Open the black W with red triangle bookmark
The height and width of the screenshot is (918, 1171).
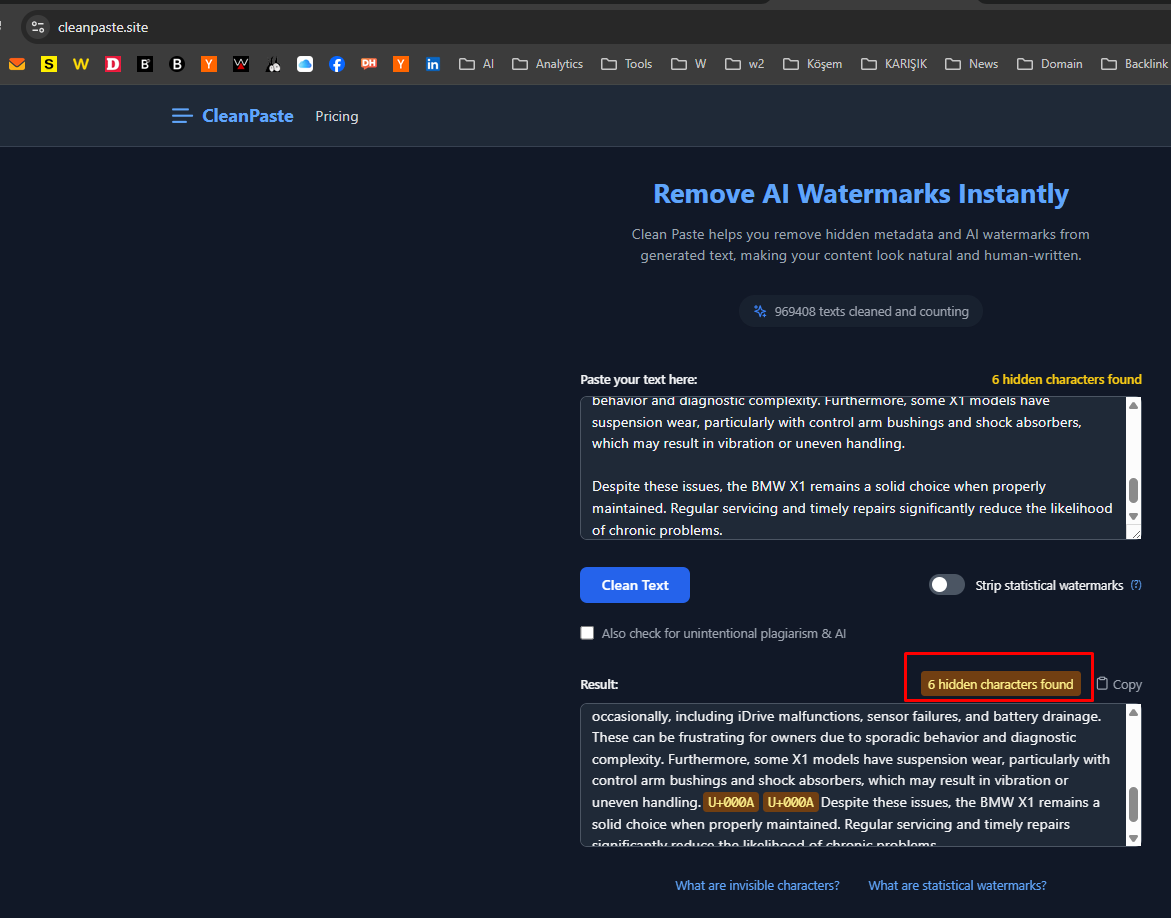pos(240,64)
